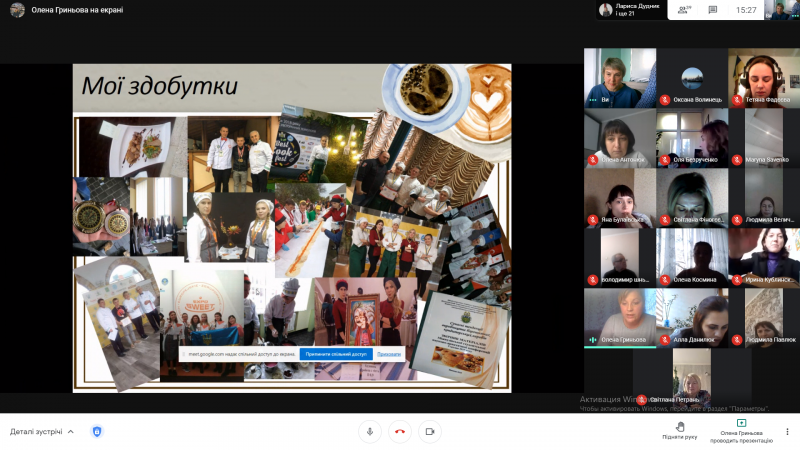Select Олена Космина participant tile

692,258
